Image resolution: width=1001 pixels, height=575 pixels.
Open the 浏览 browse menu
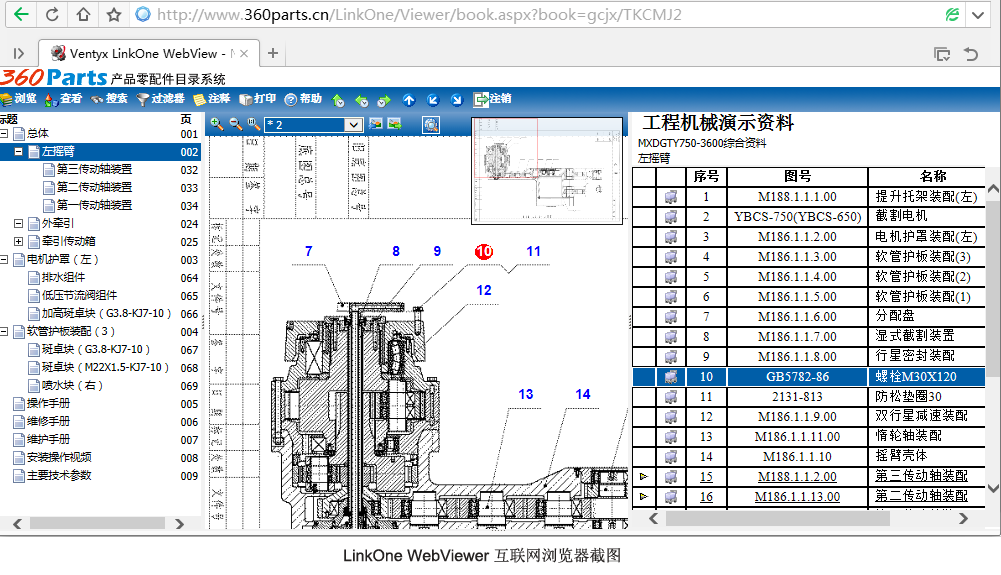pyautogui.click(x=19, y=99)
